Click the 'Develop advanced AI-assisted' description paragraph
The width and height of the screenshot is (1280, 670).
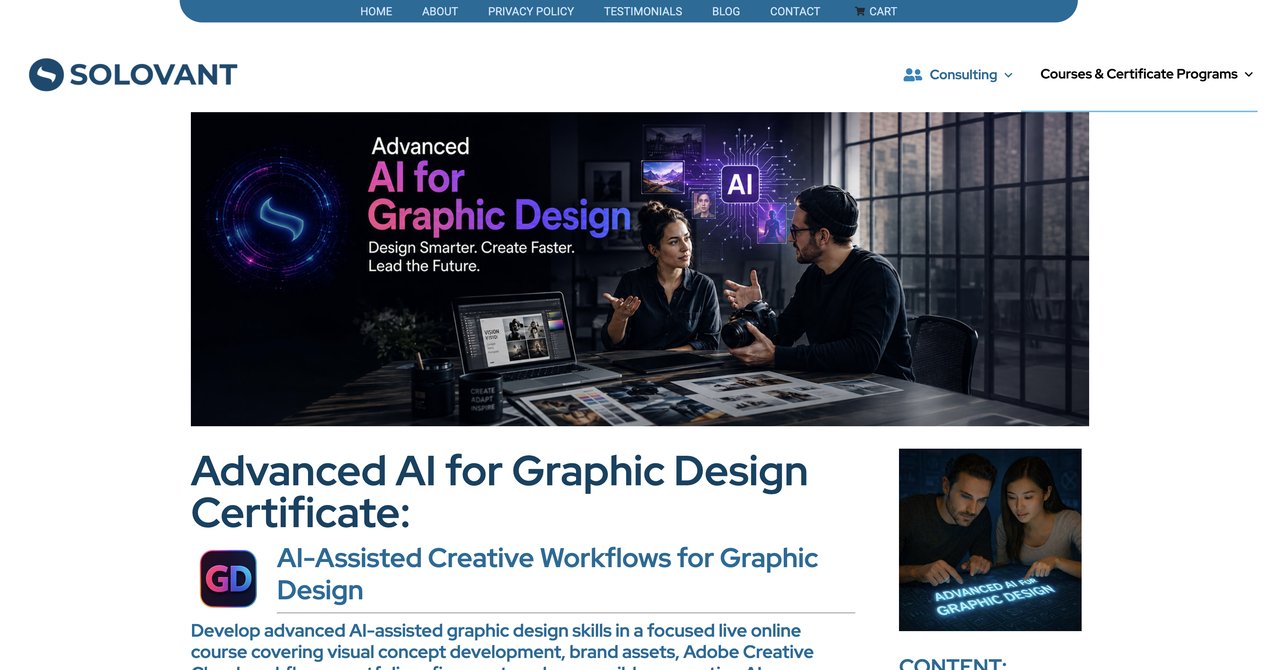[x=502, y=645]
